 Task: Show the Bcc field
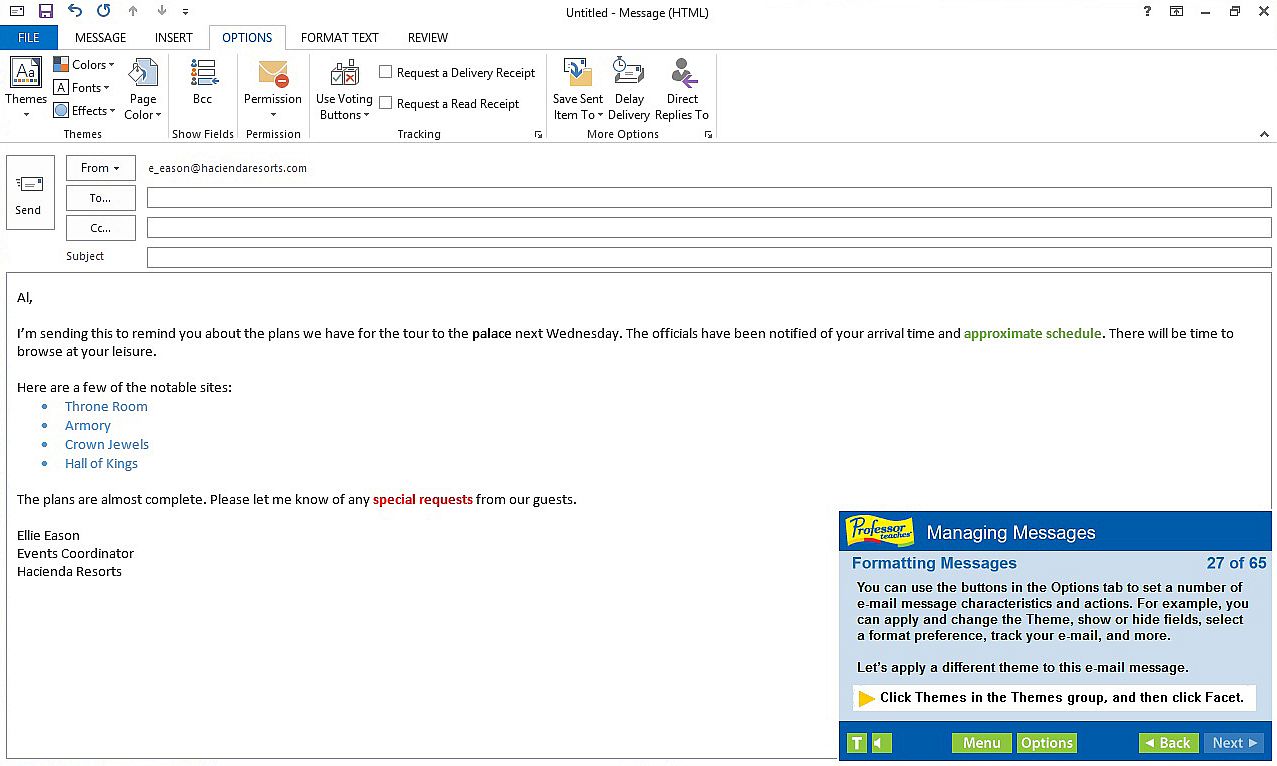[x=203, y=82]
